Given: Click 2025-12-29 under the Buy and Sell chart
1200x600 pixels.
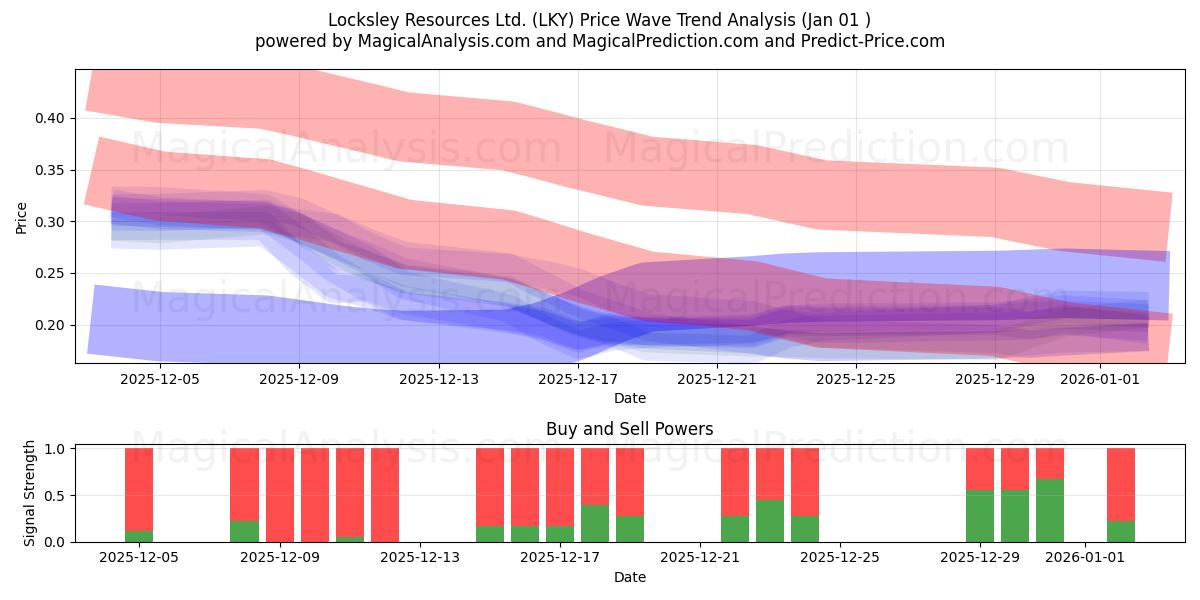Looking at the screenshot, I should point(980,558).
